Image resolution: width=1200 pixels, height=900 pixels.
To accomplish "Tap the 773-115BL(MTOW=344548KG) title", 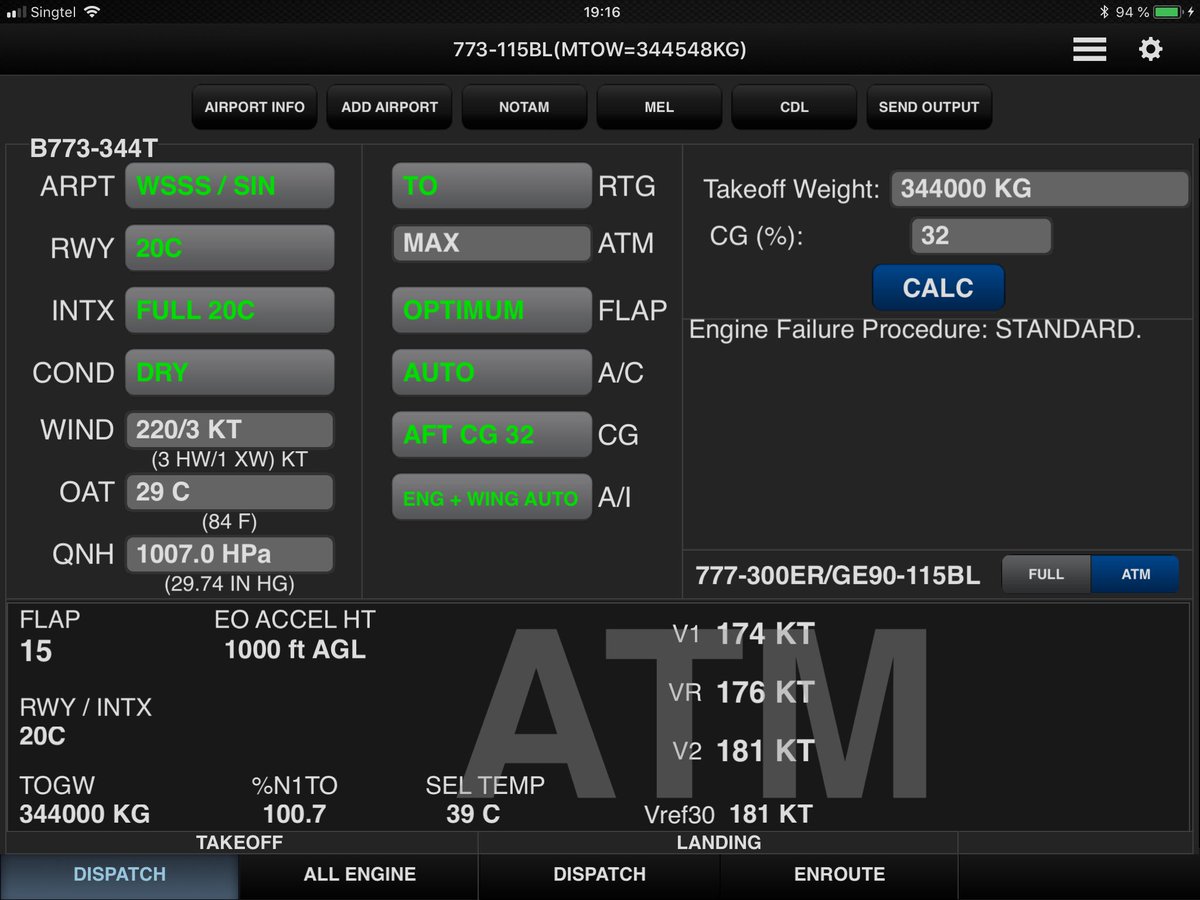I will pos(600,49).
